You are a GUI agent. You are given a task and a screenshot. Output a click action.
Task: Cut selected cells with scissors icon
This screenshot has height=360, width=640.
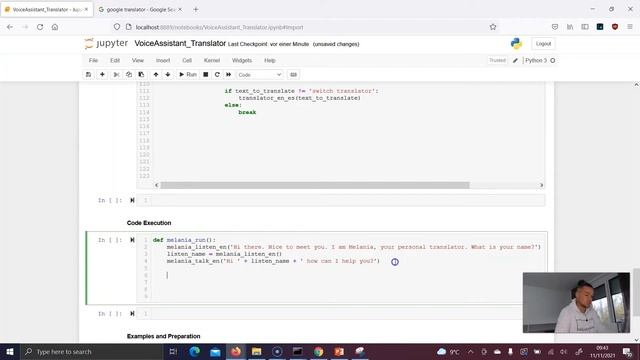coord(116,75)
